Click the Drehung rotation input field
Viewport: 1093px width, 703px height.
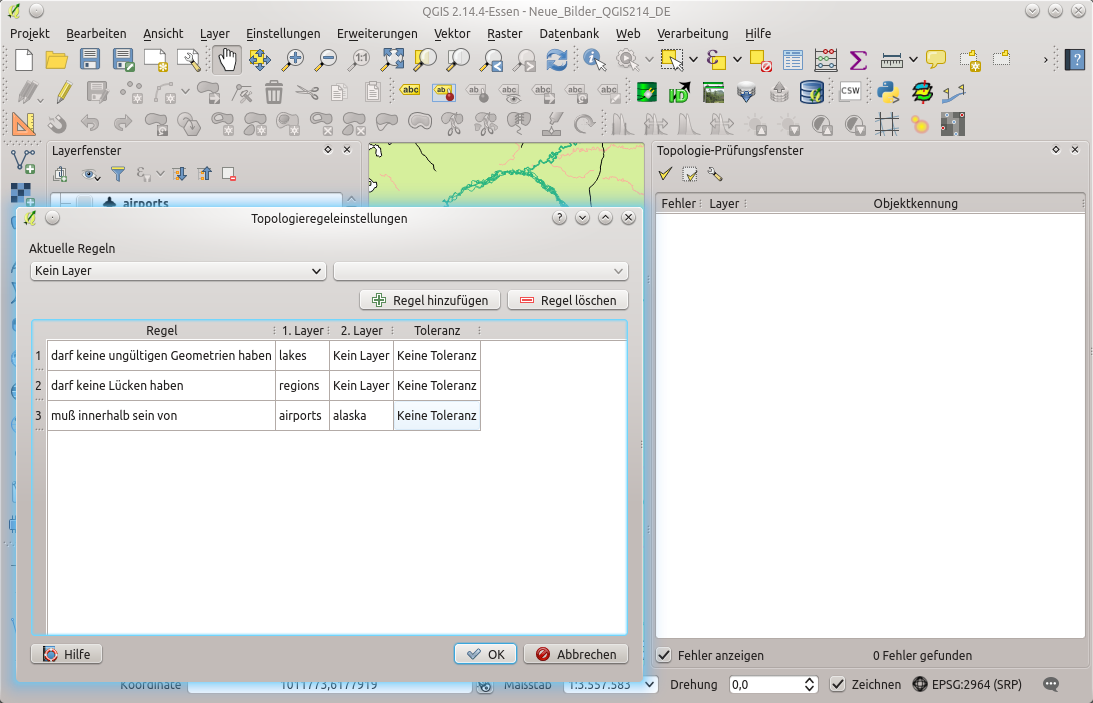pos(765,685)
